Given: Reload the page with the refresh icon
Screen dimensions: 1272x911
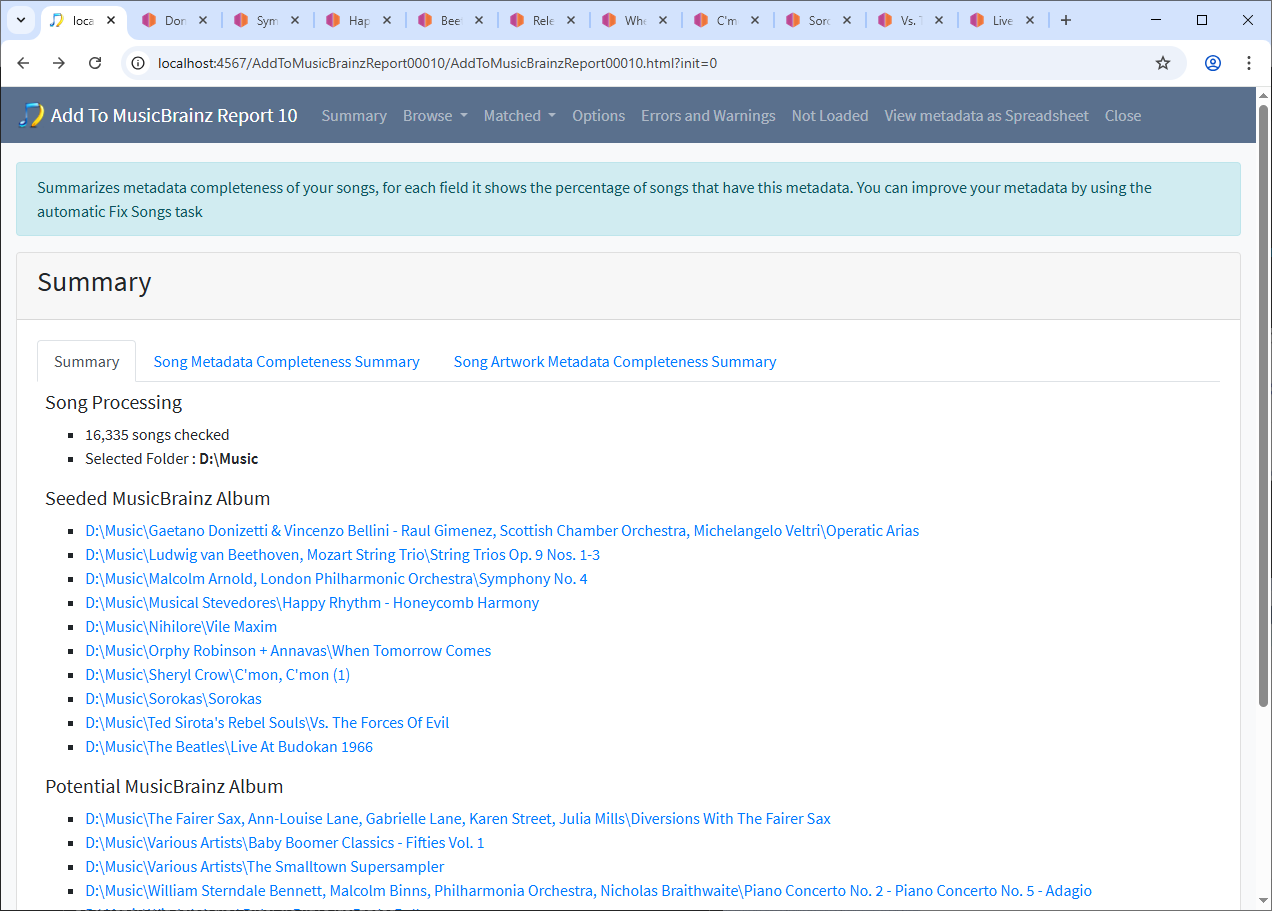Looking at the screenshot, I should (95, 63).
